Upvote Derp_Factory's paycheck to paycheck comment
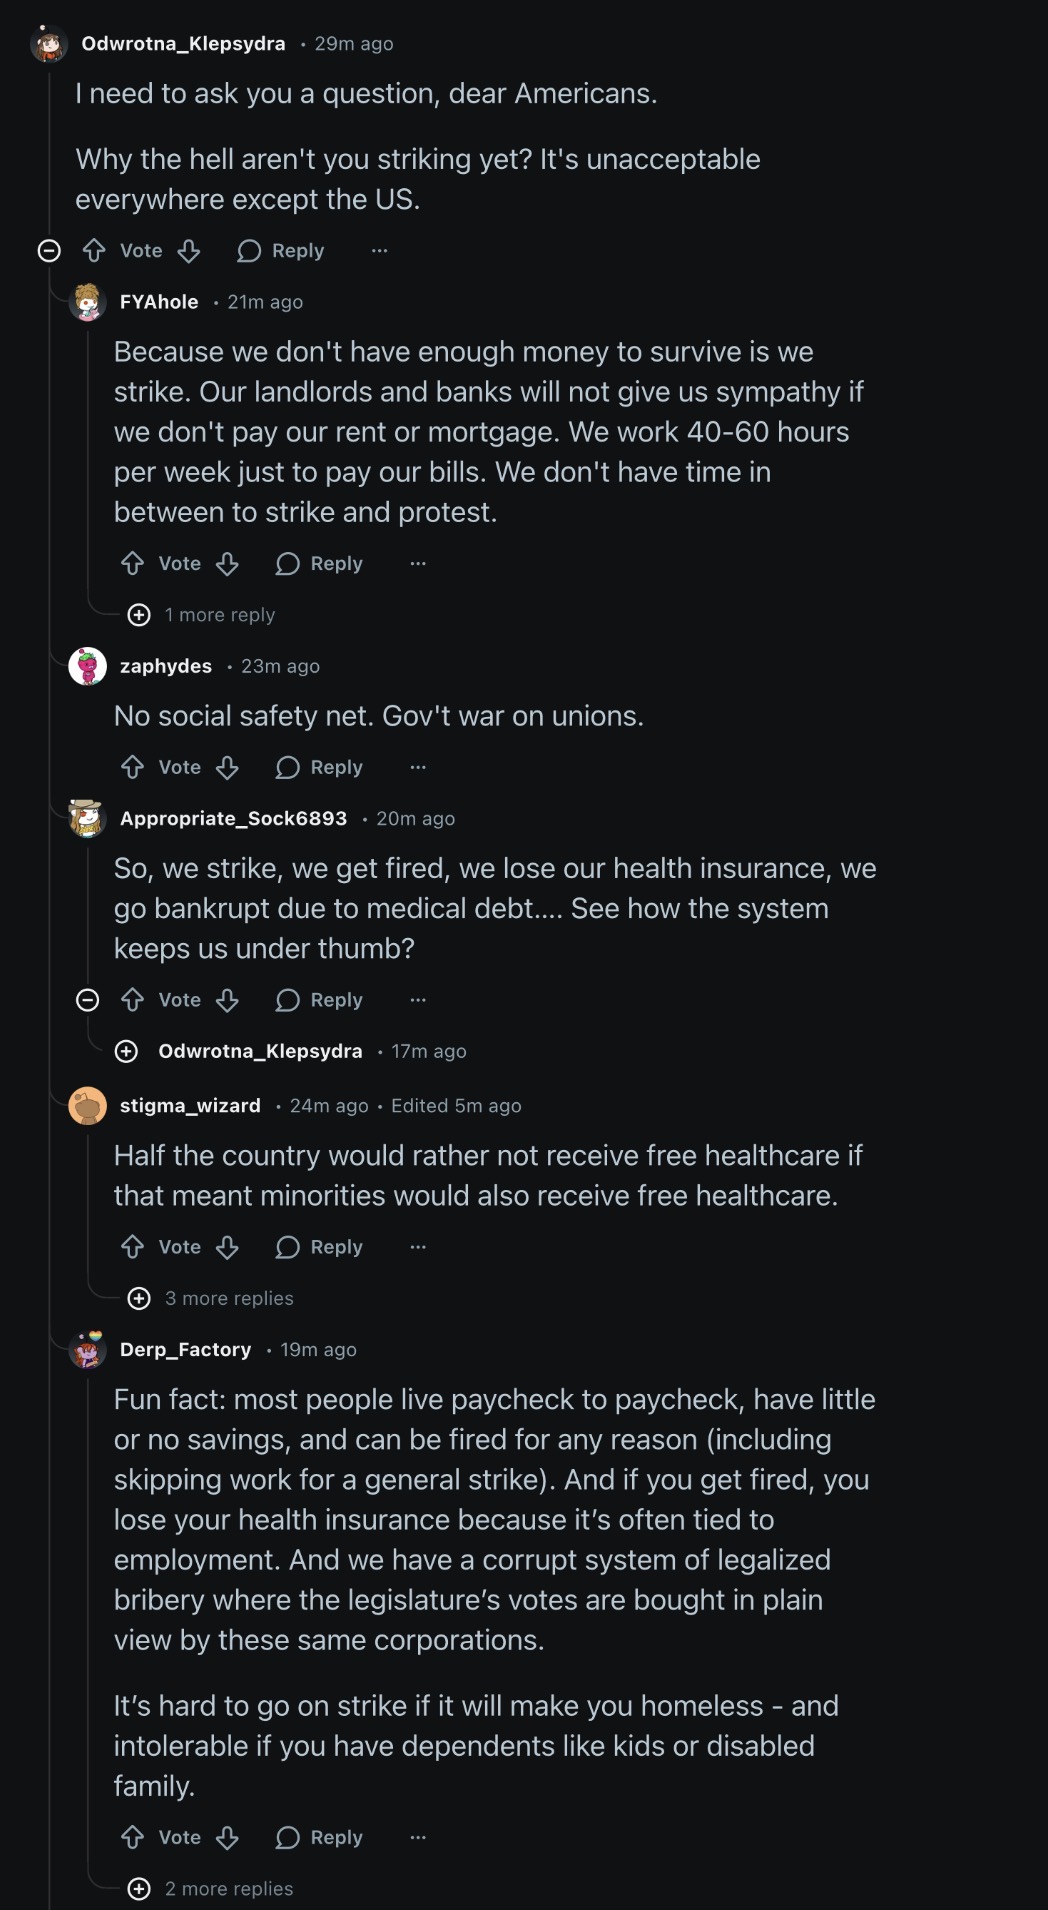The width and height of the screenshot is (1048, 1910). click(133, 1837)
